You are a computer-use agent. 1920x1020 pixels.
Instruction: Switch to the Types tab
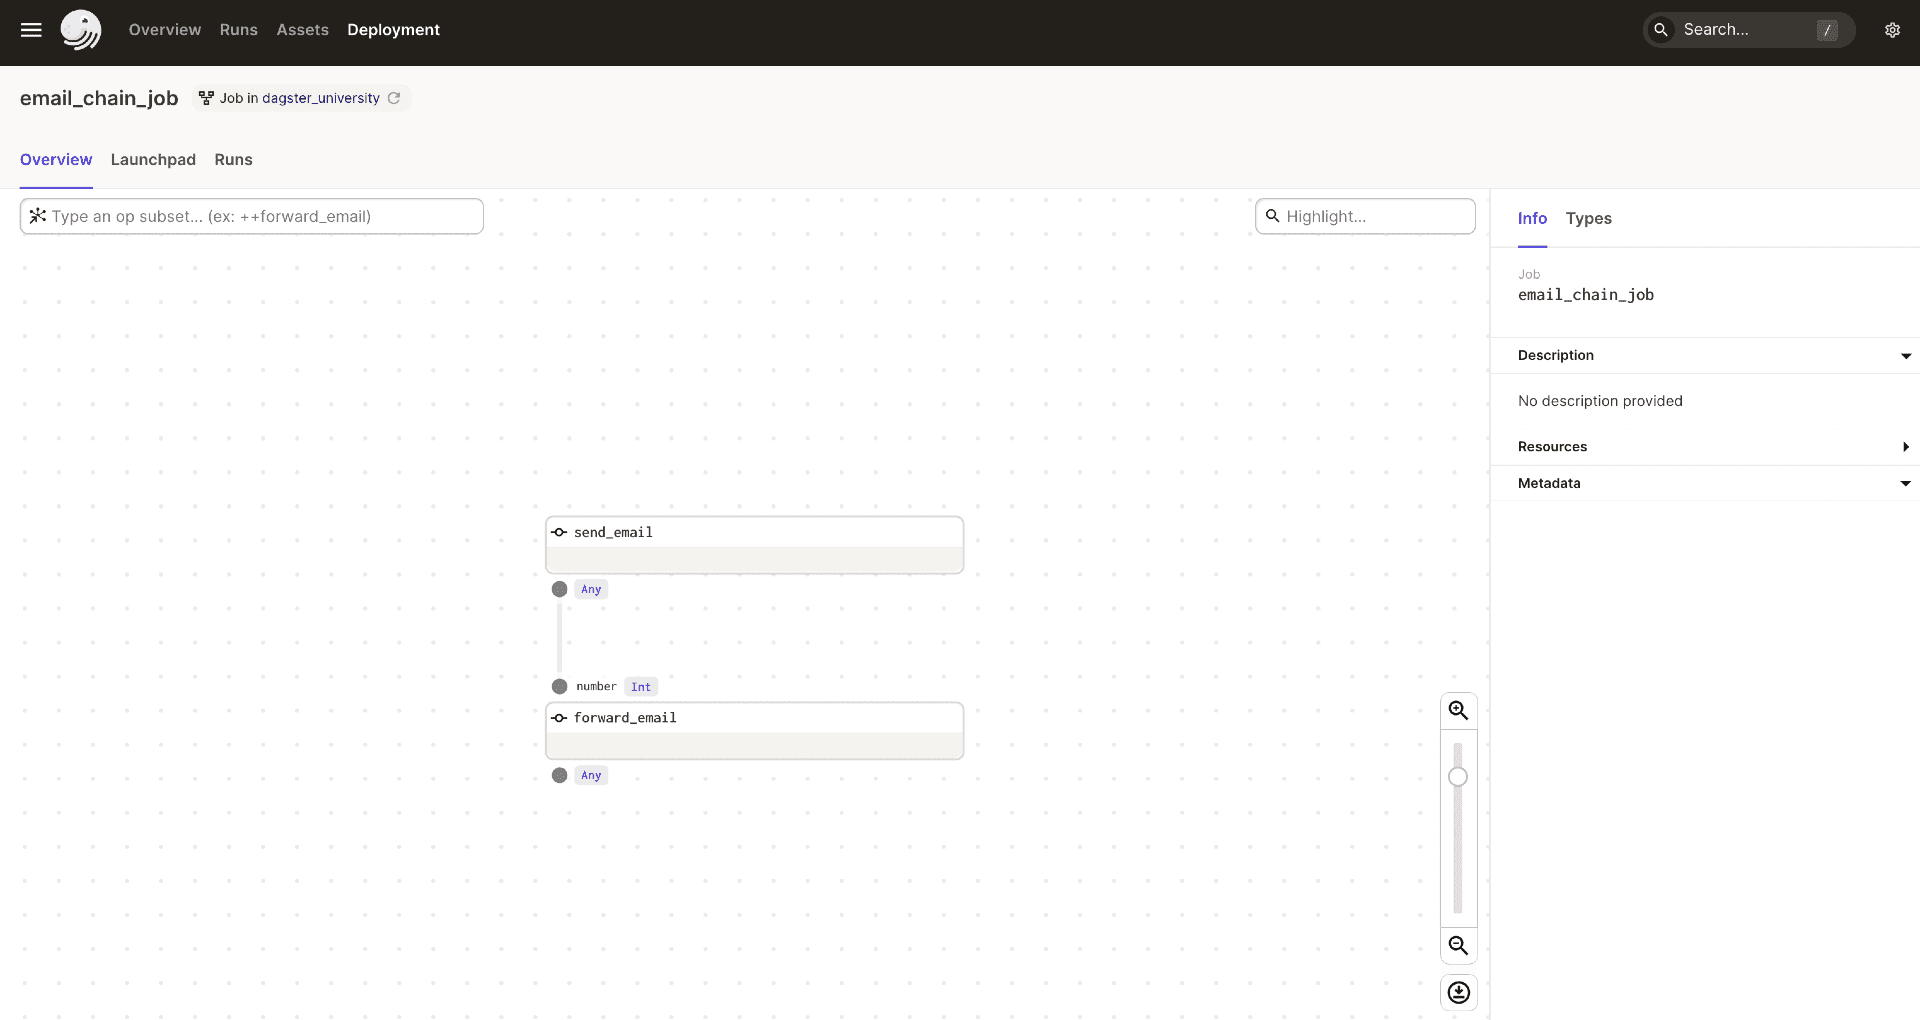pos(1588,218)
